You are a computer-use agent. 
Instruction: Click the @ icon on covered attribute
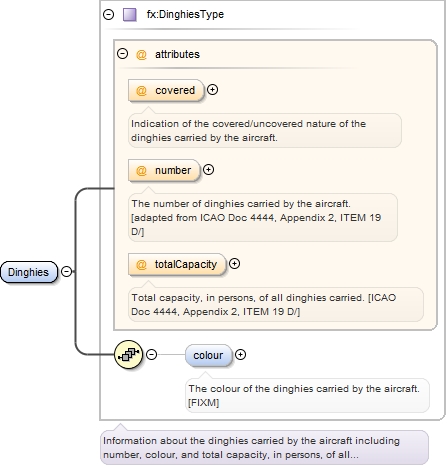coord(141,90)
